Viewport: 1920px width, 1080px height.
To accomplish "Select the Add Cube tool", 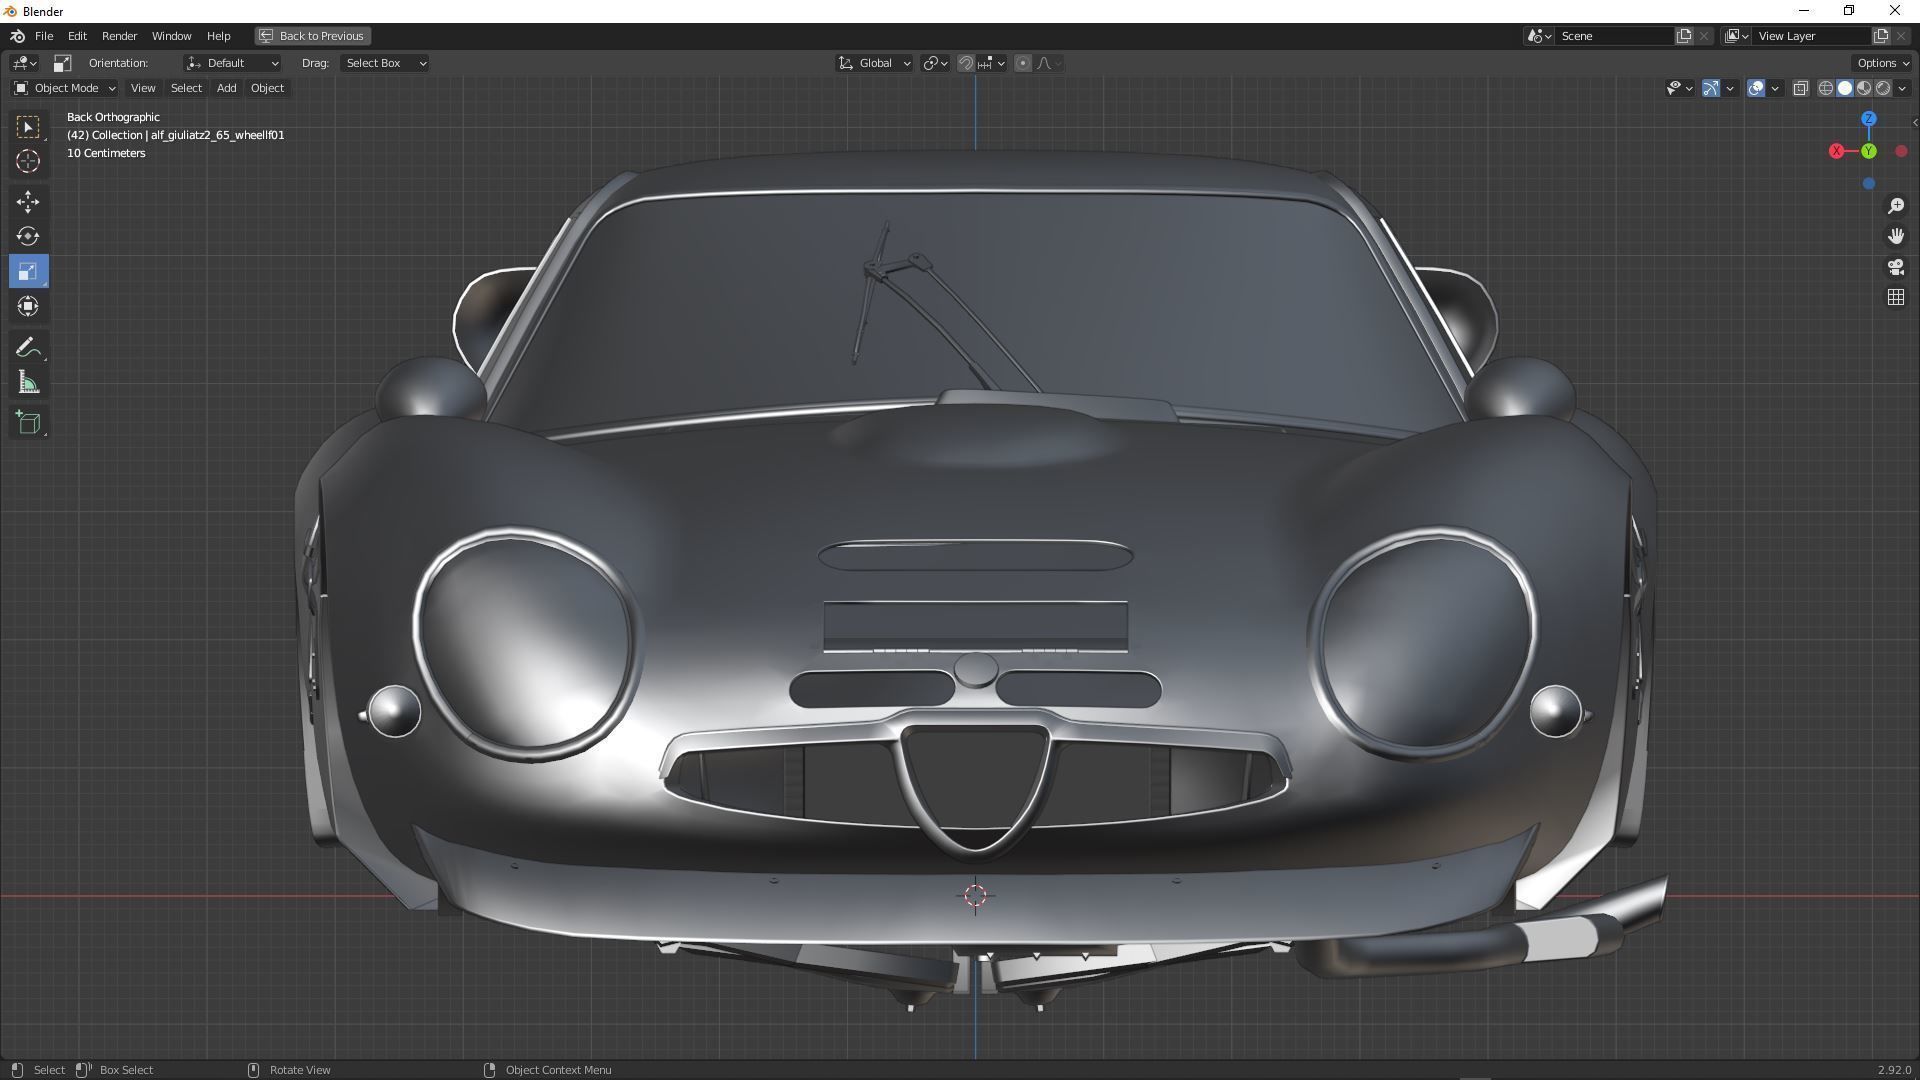I will (28, 422).
